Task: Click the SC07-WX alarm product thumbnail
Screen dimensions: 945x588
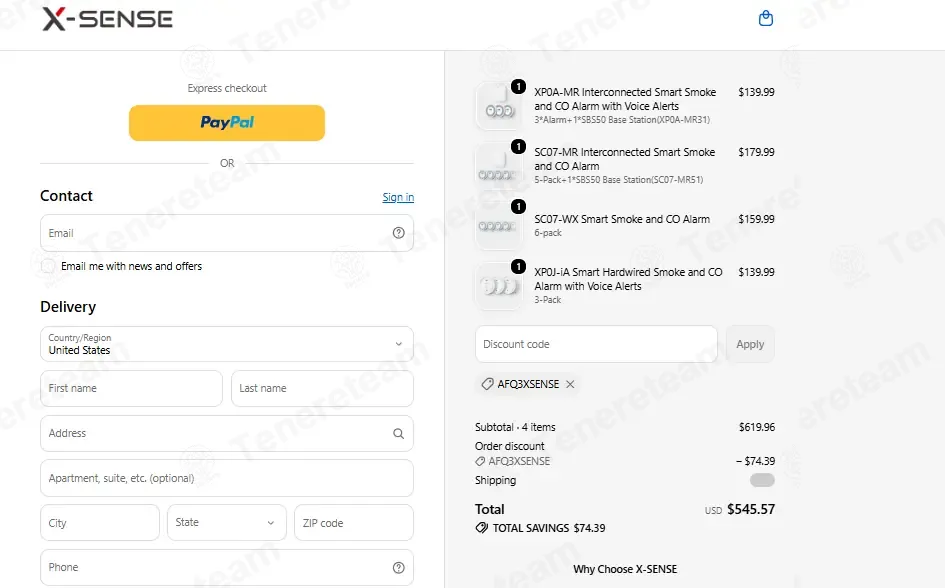Action: tap(499, 227)
